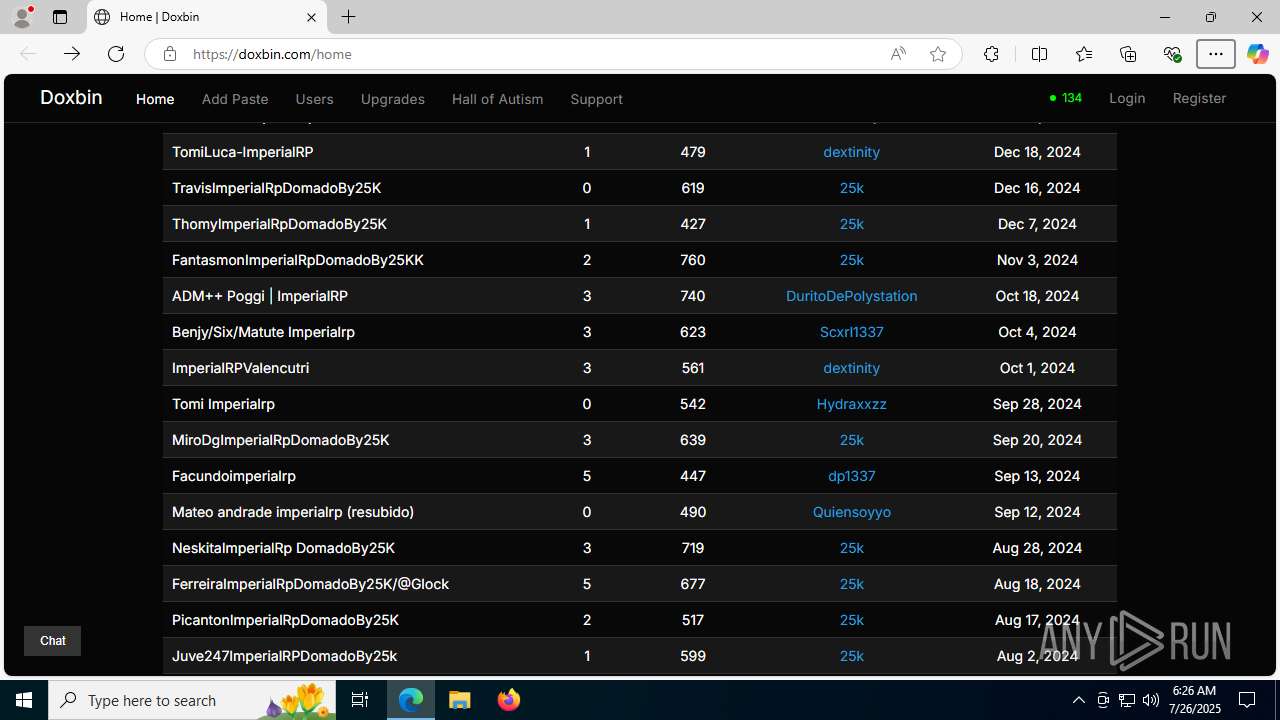This screenshot has height=720, width=1280.
Task: Open the Add Paste page
Action: tap(235, 99)
